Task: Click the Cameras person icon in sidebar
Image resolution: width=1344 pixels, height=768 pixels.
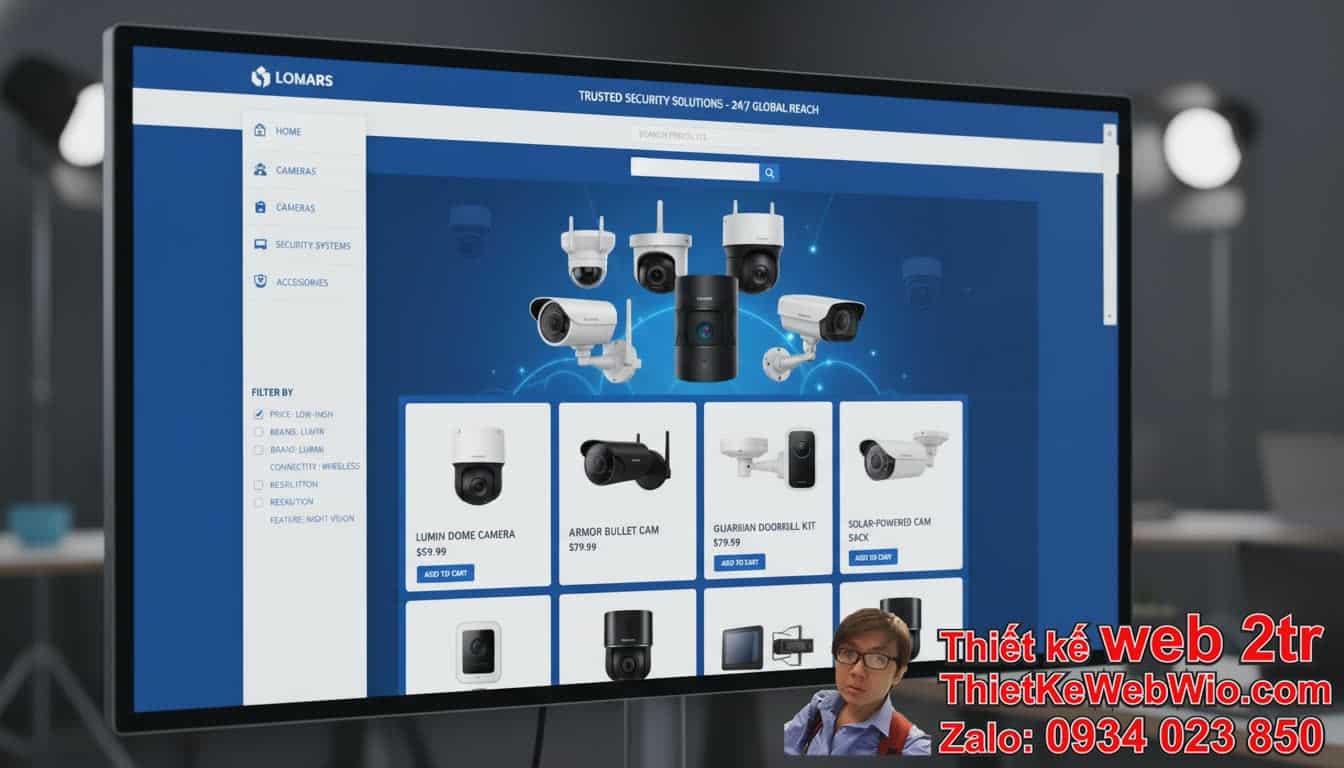Action: tap(258, 168)
